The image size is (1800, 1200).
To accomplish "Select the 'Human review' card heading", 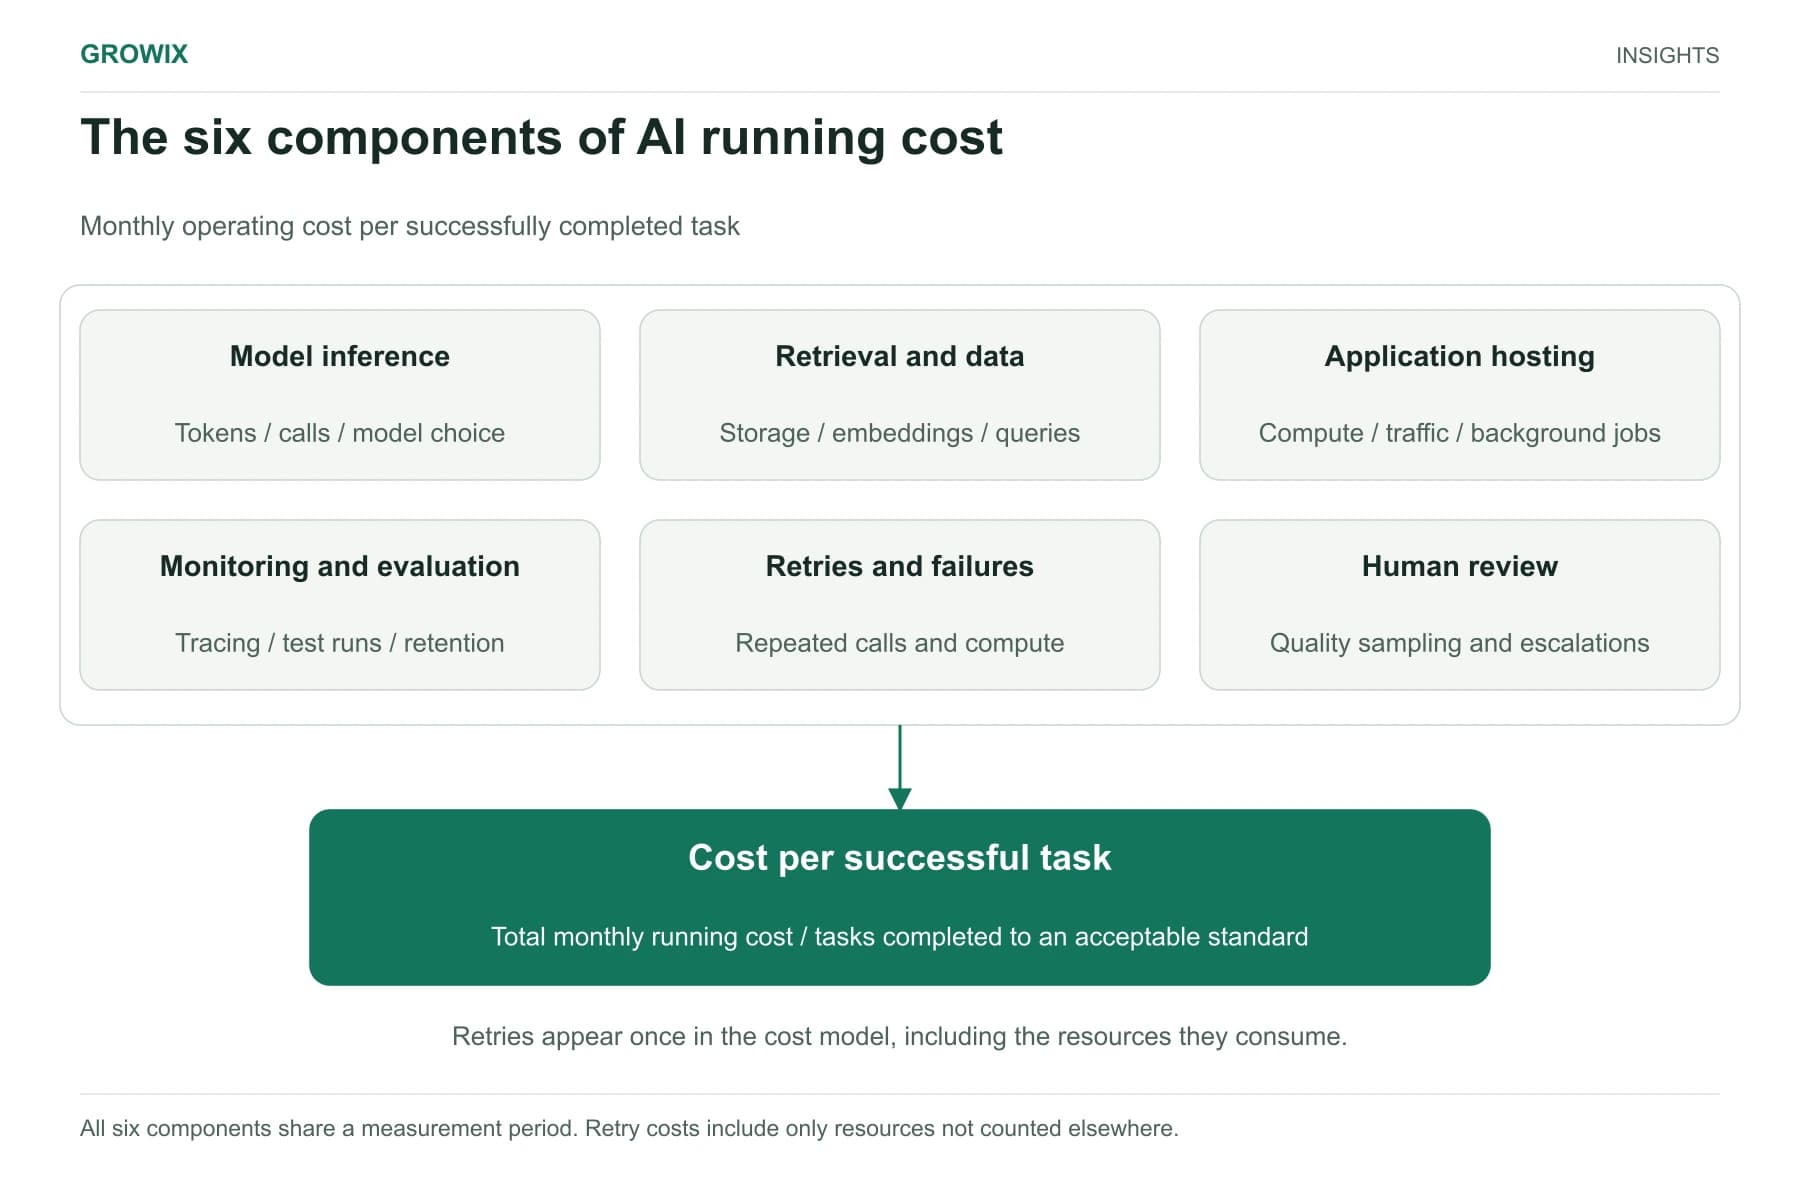I will click(x=1460, y=566).
